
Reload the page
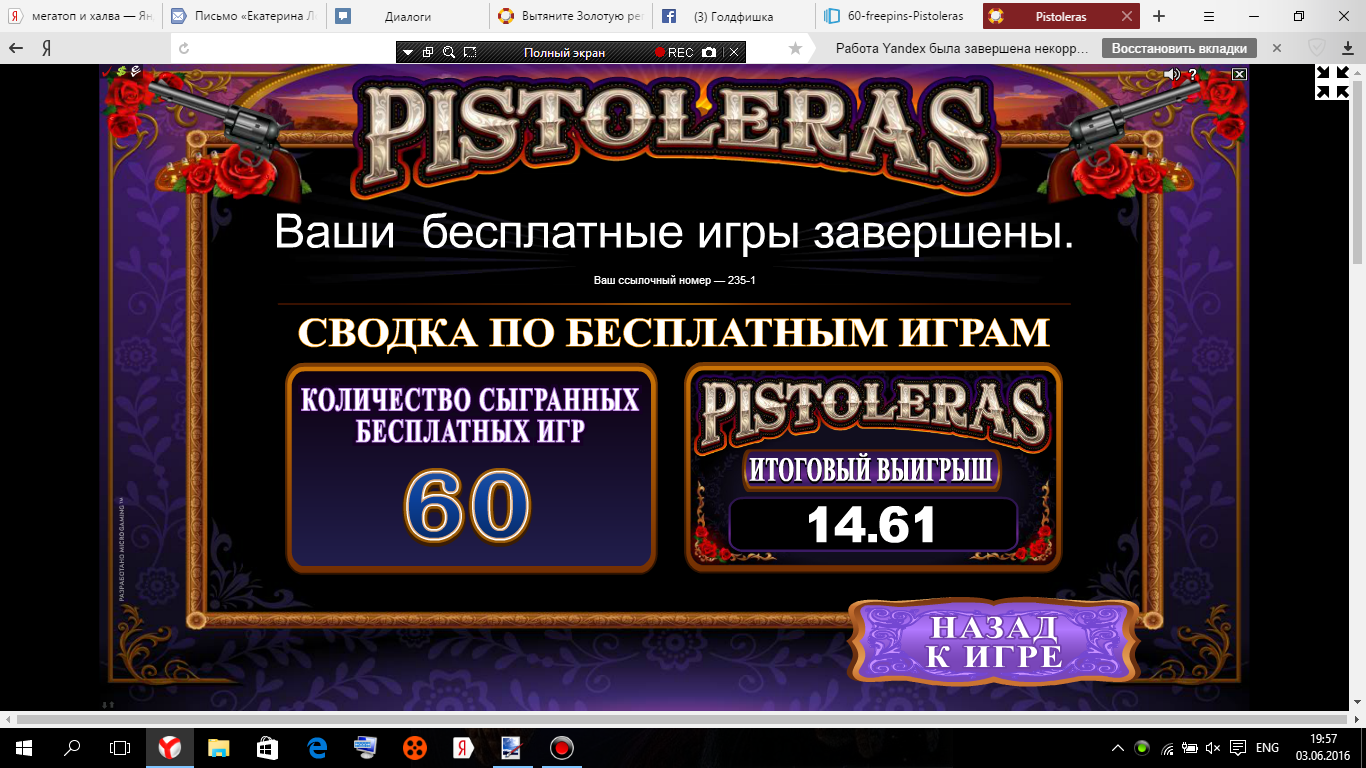pyautogui.click(x=183, y=48)
